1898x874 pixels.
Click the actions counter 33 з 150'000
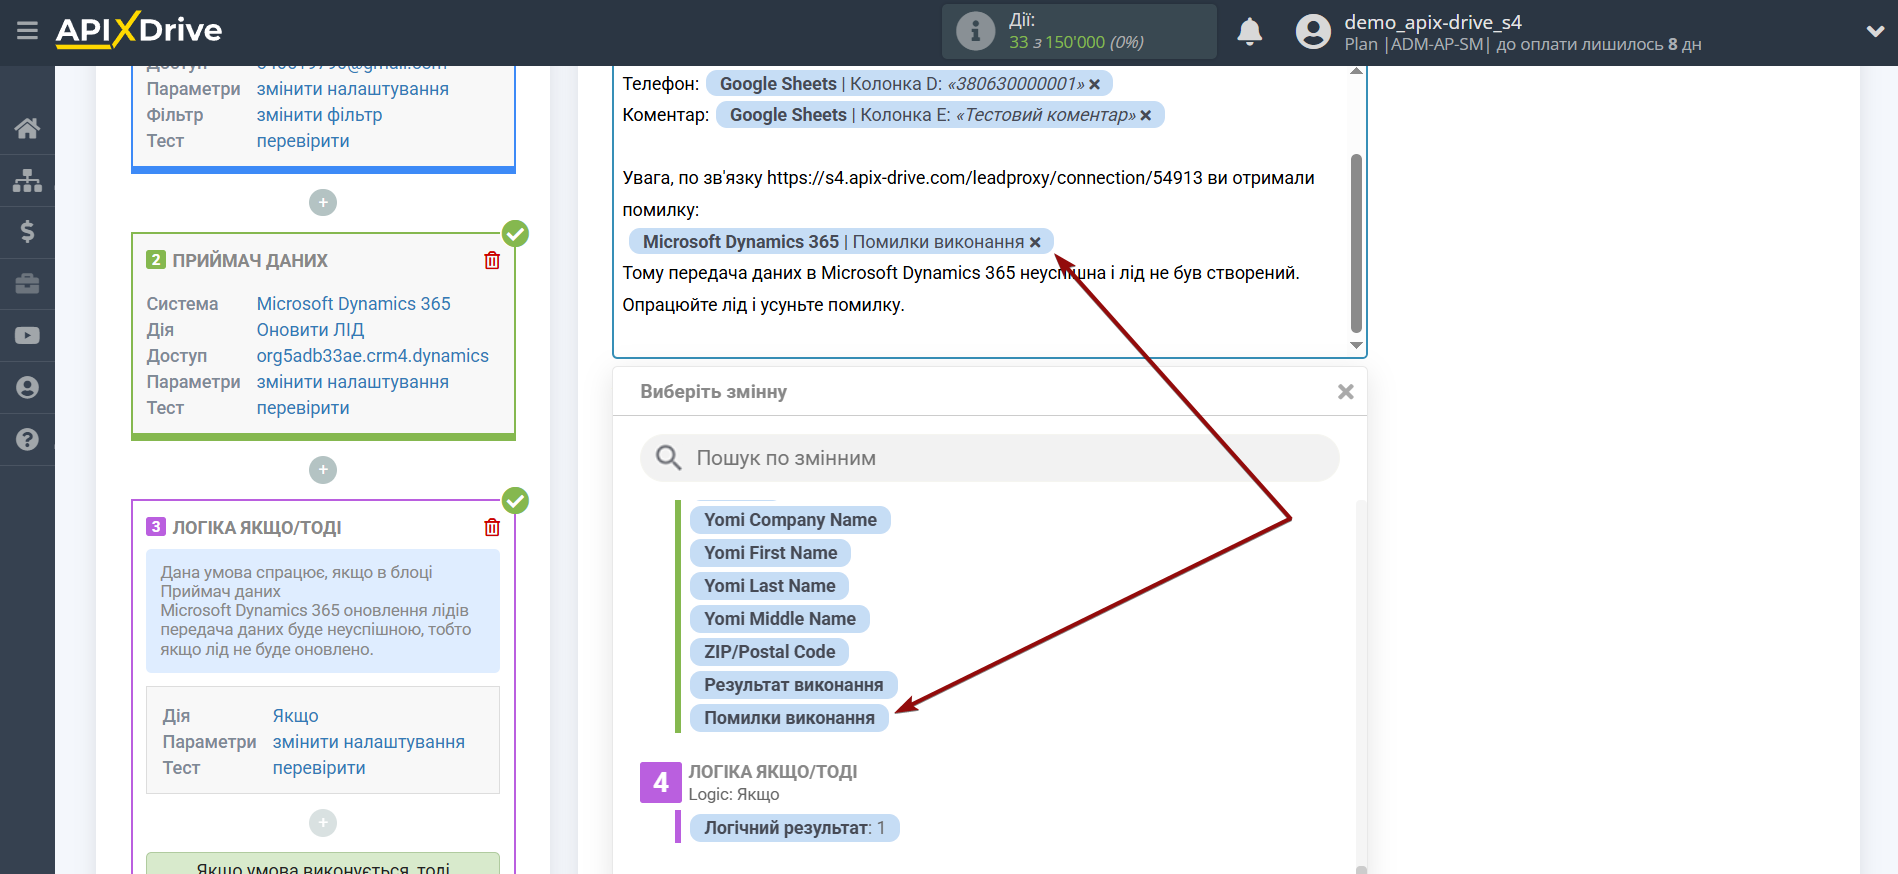point(1076,42)
